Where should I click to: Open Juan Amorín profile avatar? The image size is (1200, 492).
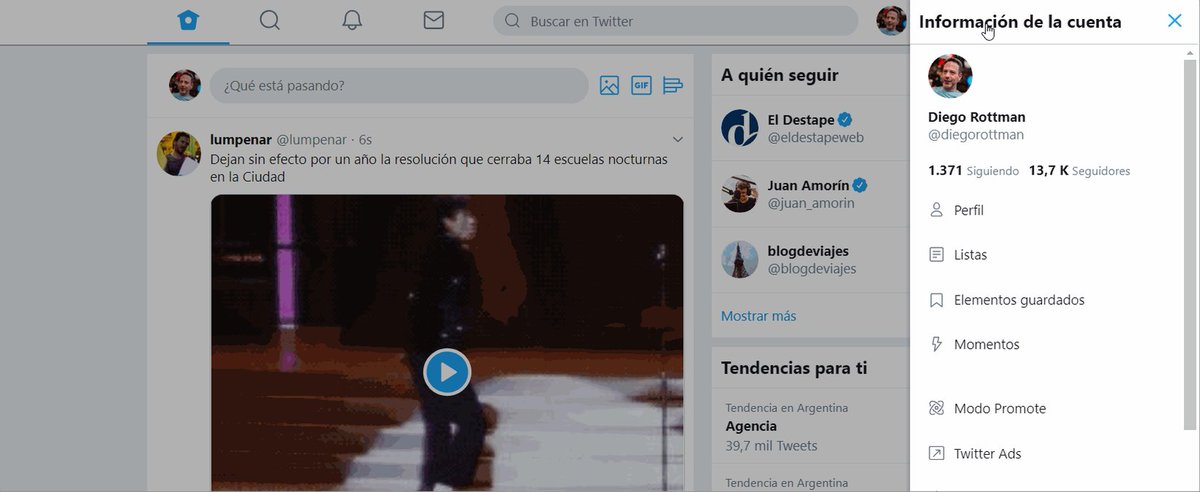tap(740, 194)
